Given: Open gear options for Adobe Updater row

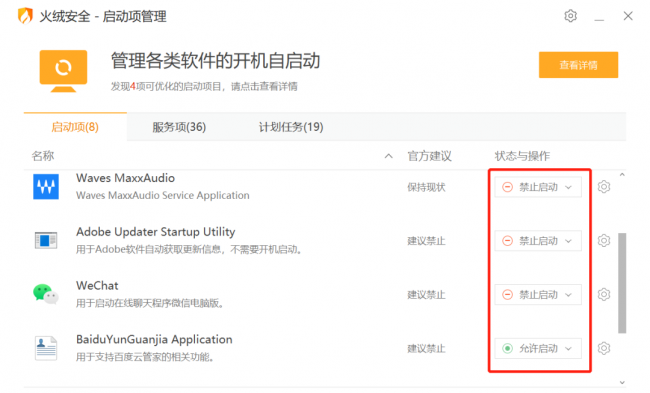Looking at the screenshot, I should pyautogui.click(x=604, y=240).
